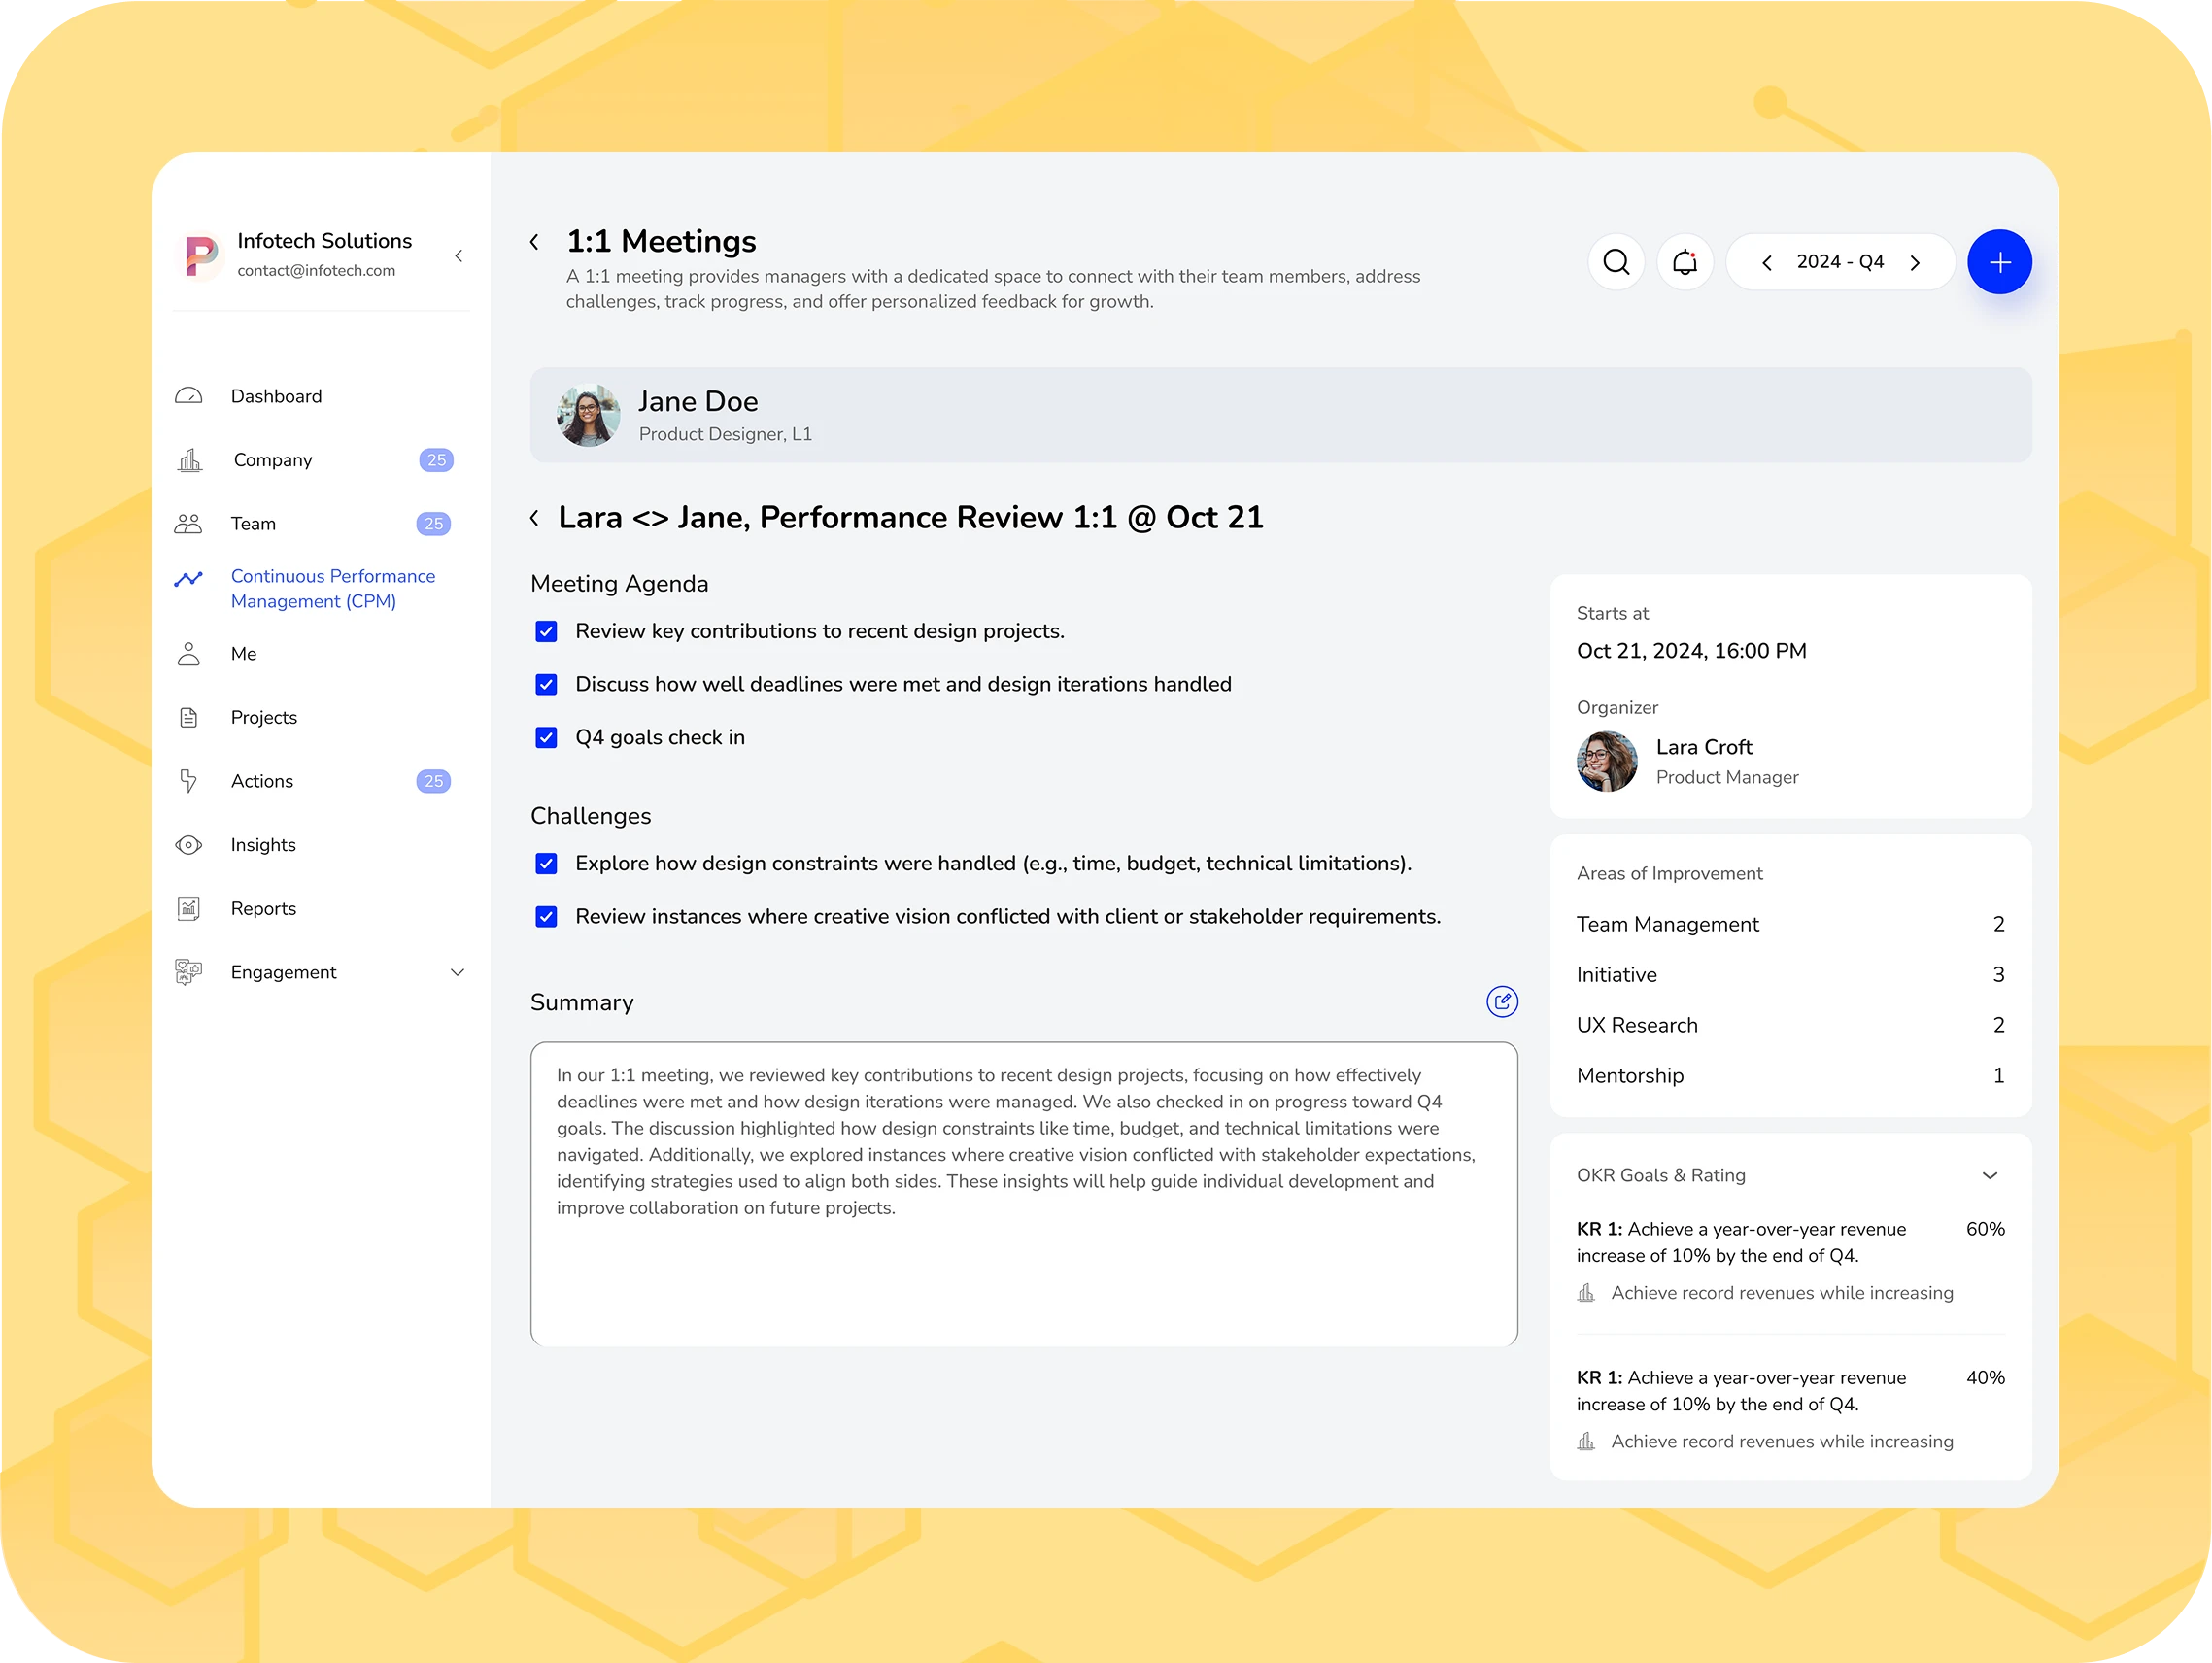Viewport: 2212px width, 1663px height.
Task: Click the edit summary pencil icon
Action: (1501, 1001)
